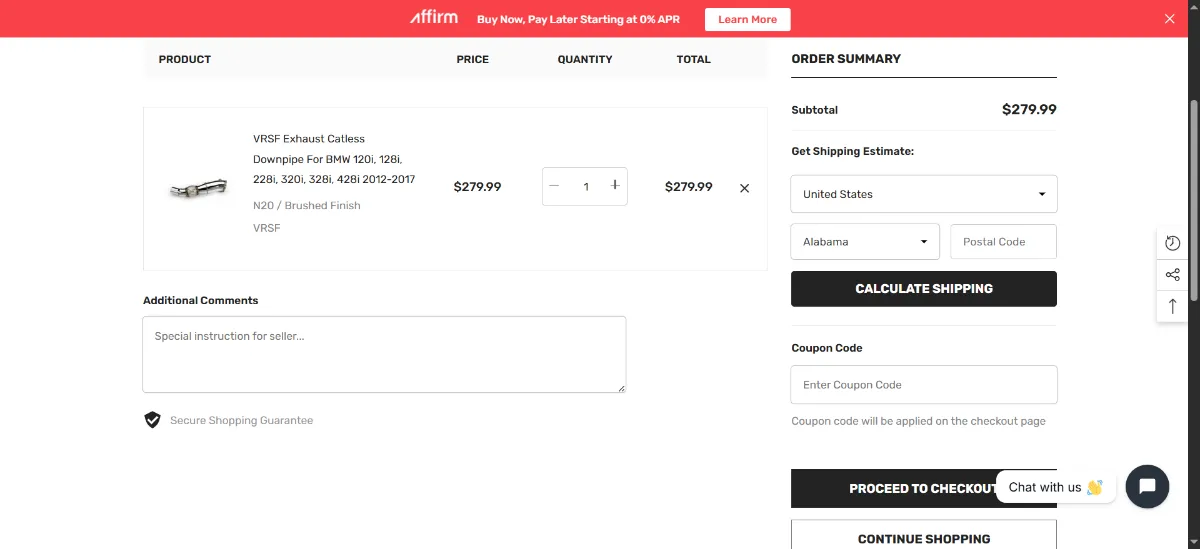Click the share icon in side toolbar
This screenshot has width=1200, height=549.
pyautogui.click(x=1173, y=275)
